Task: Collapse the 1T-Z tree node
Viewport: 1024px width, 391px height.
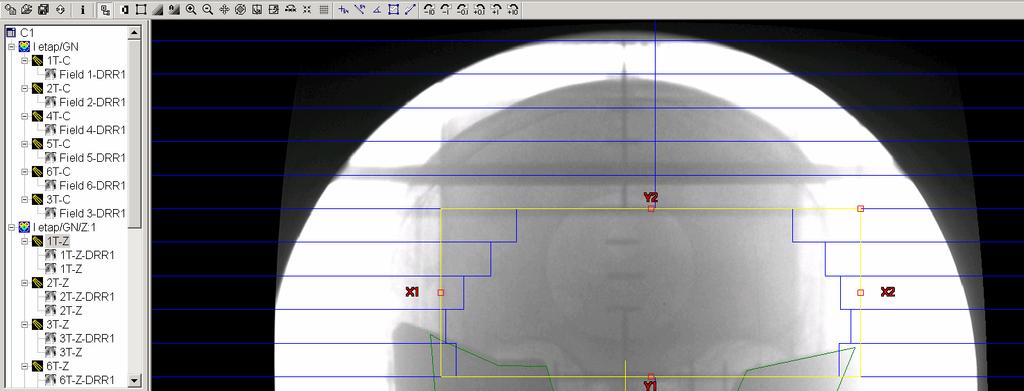Action: [x=25, y=241]
